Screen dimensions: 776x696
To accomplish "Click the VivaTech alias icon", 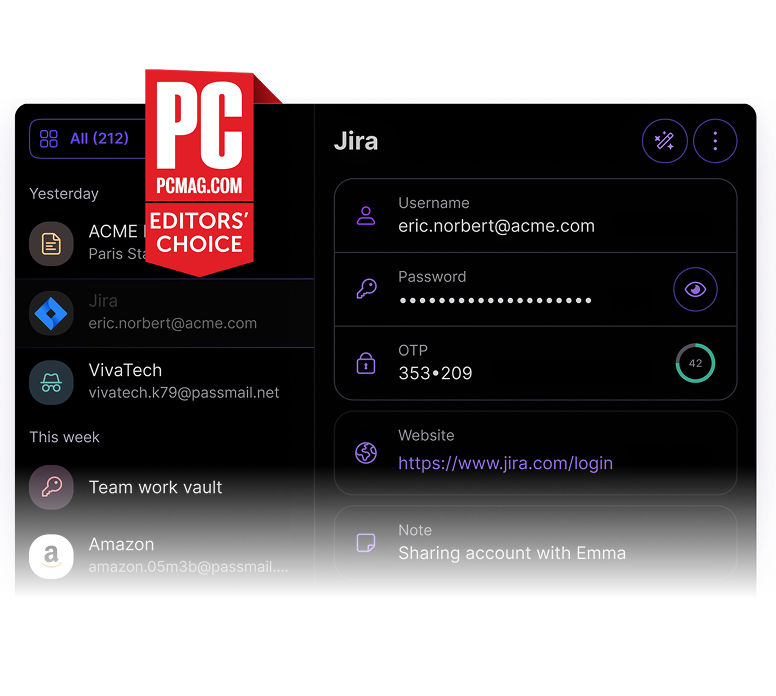I will click(51, 382).
